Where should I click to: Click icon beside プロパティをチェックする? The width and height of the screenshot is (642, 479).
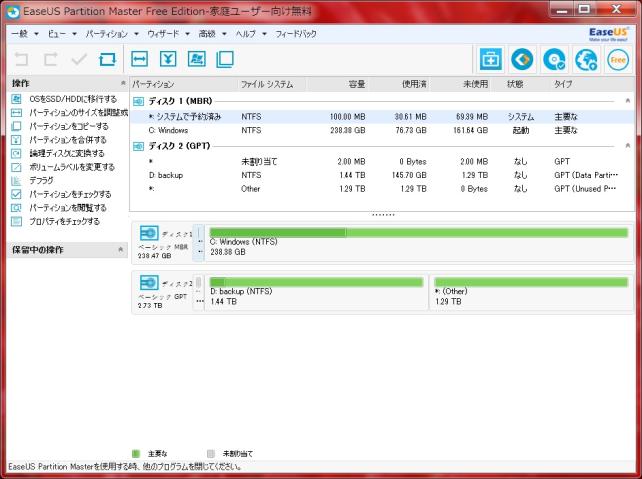[16, 221]
